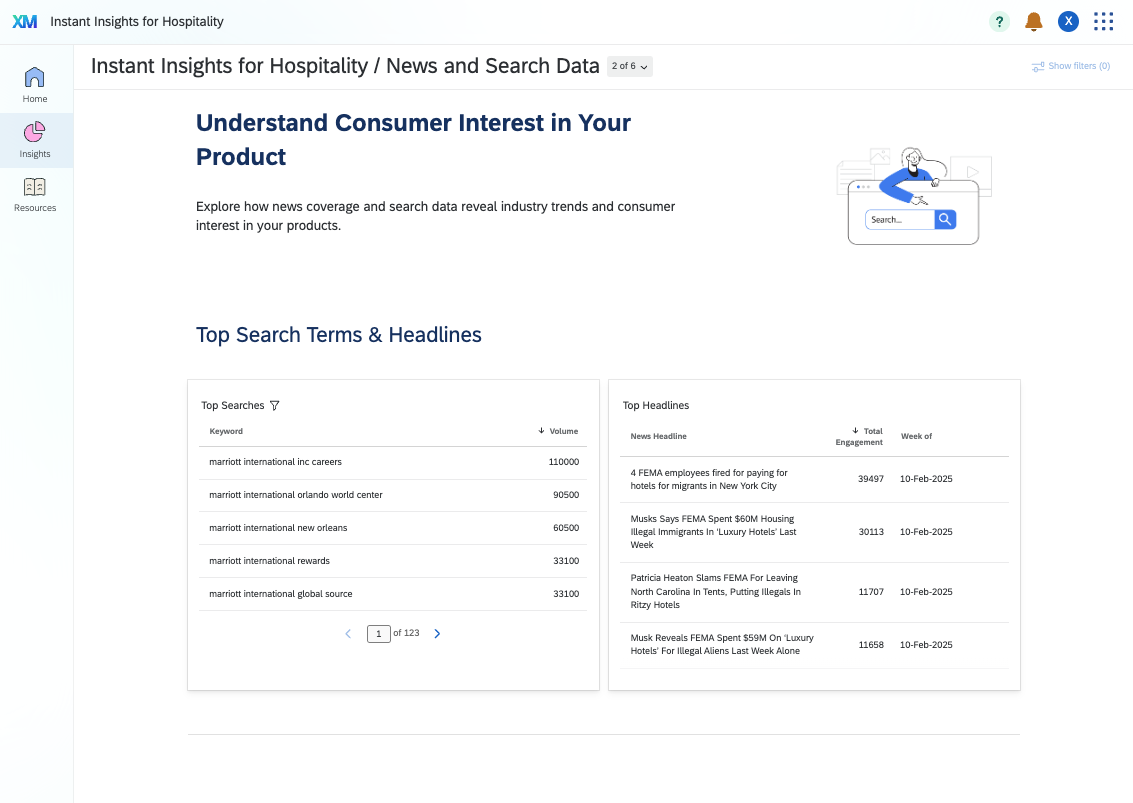Open Insights in the sidebar
Screen dimensions: 1133x803
pos(35,140)
